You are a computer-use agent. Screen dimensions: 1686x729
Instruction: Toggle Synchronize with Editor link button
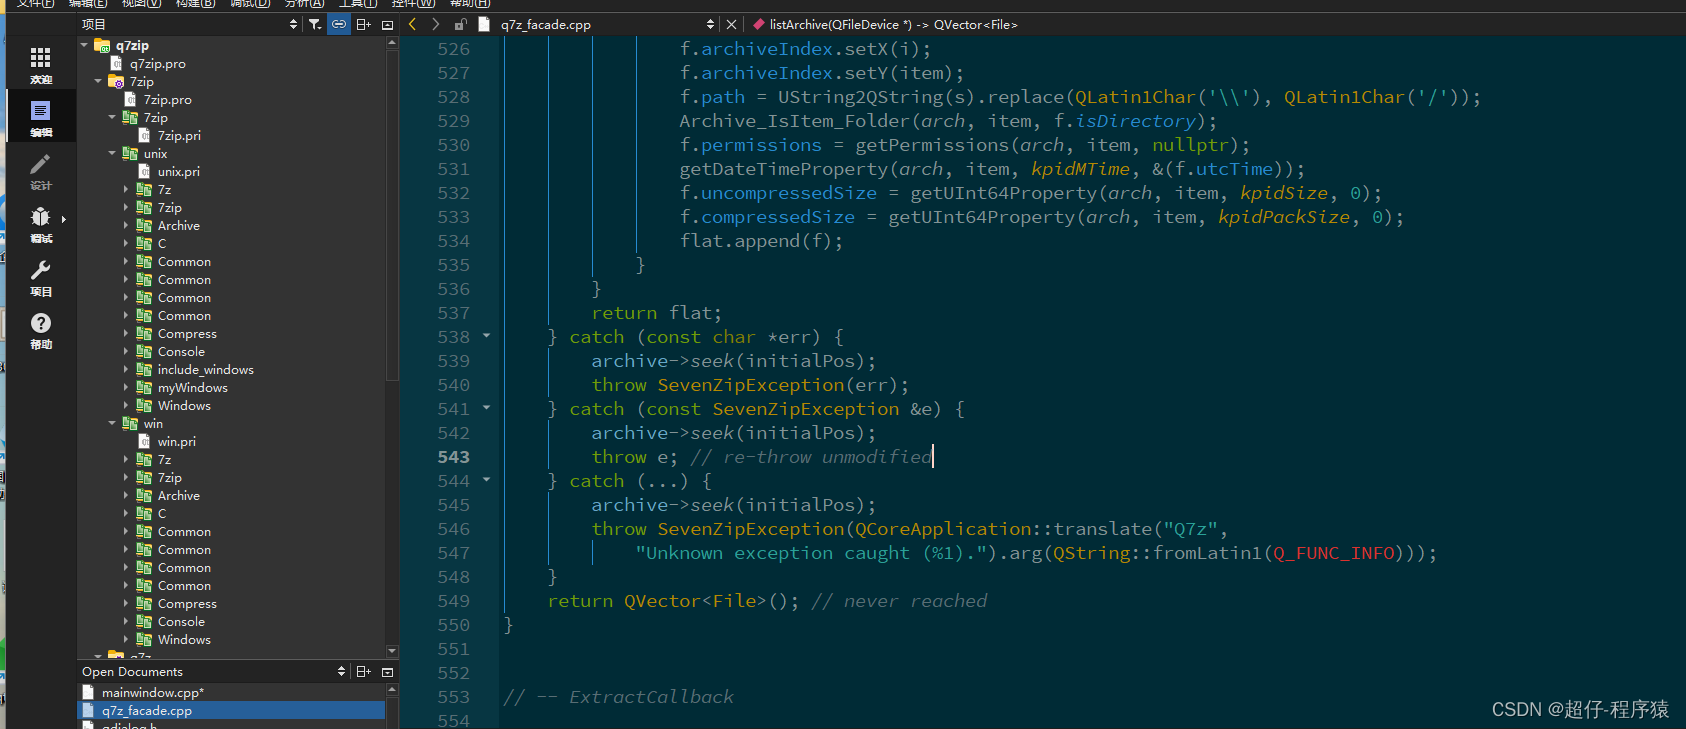pos(339,24)
